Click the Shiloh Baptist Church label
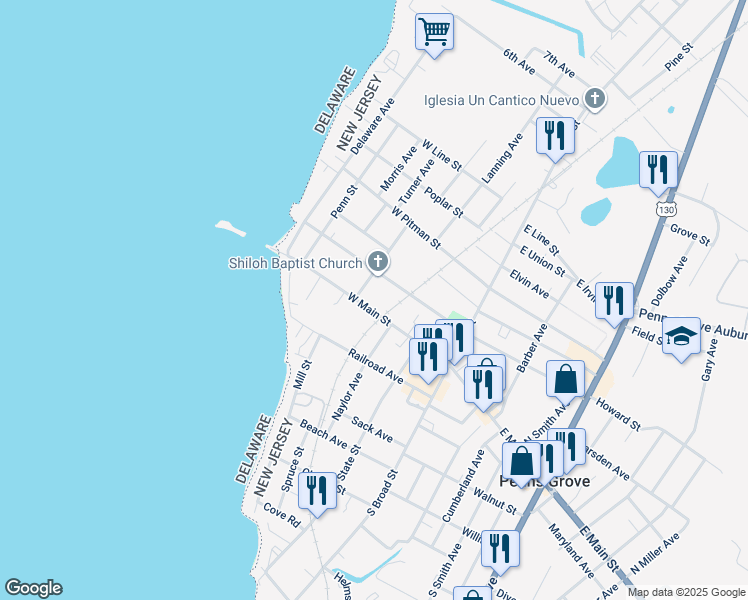This screenshot has width=748, height=600. 294,263
